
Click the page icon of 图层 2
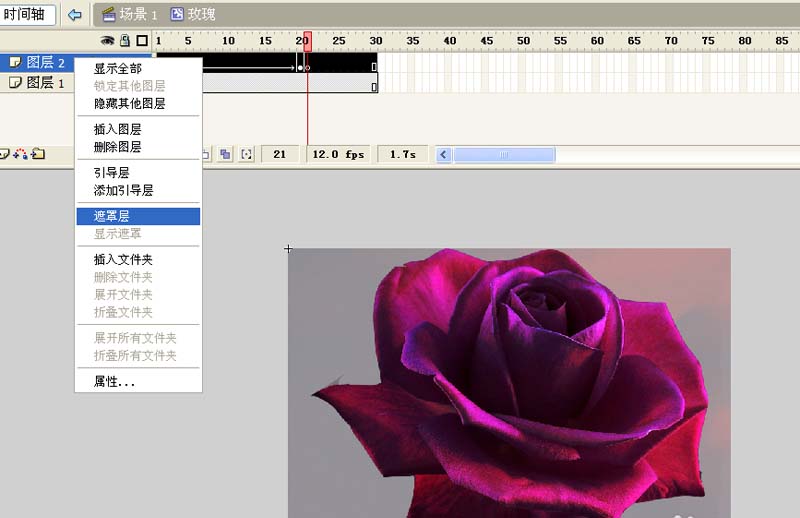pos(15,62)
